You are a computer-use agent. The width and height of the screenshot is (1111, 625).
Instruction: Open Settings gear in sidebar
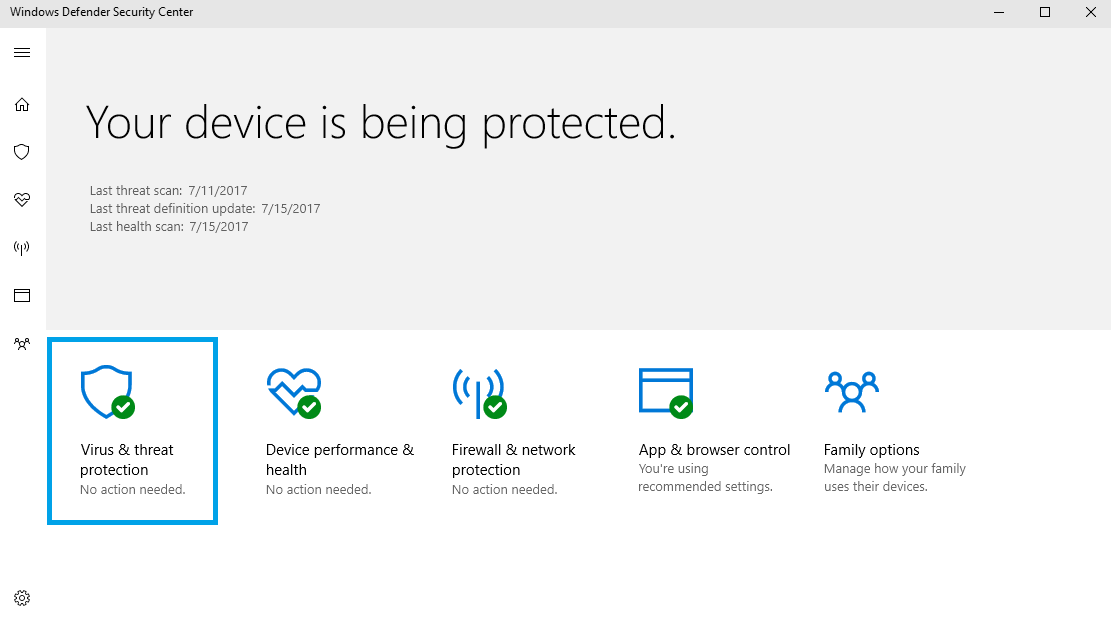[22, 598]
